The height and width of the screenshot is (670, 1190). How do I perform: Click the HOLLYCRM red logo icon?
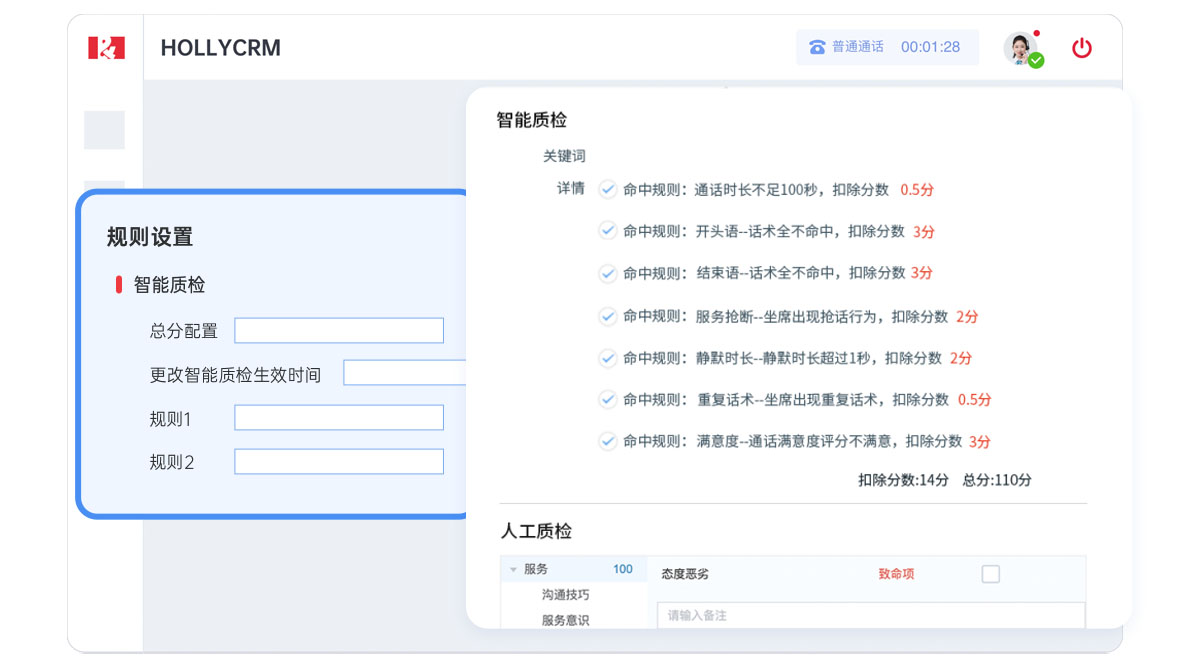(x=106, y=47)
